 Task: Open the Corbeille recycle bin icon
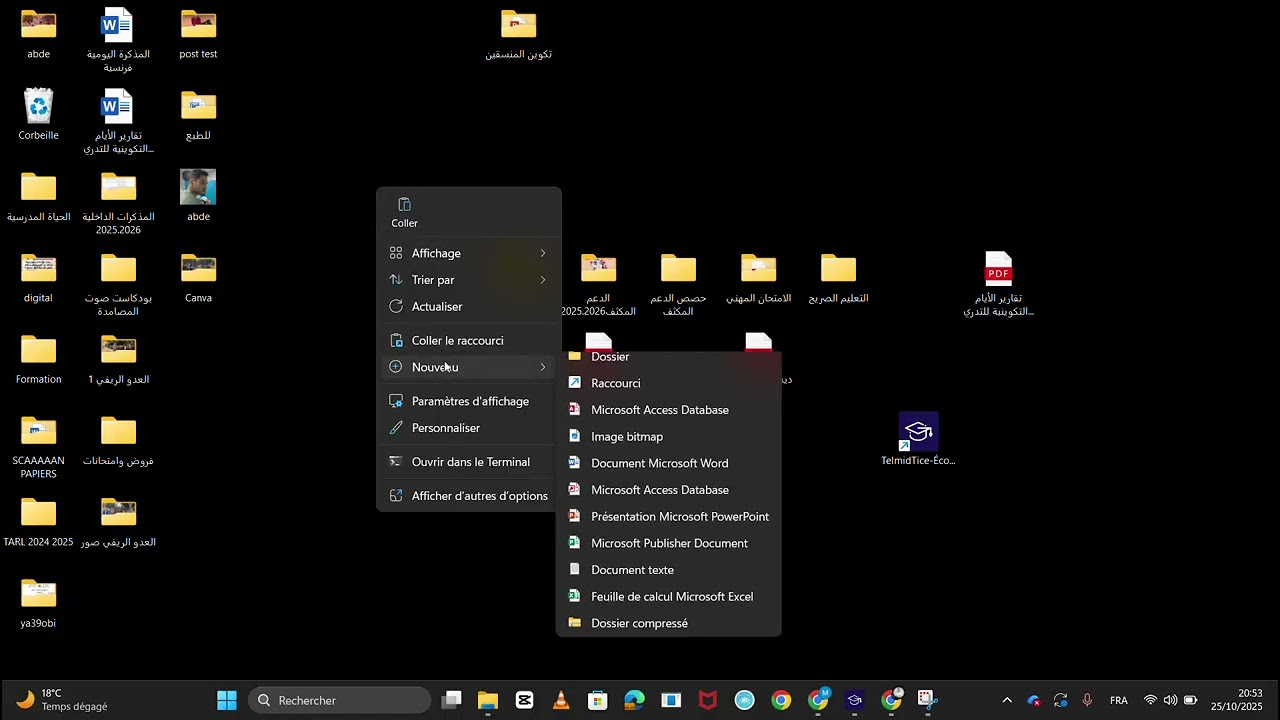pyautogui.click(x=38, y=106)
